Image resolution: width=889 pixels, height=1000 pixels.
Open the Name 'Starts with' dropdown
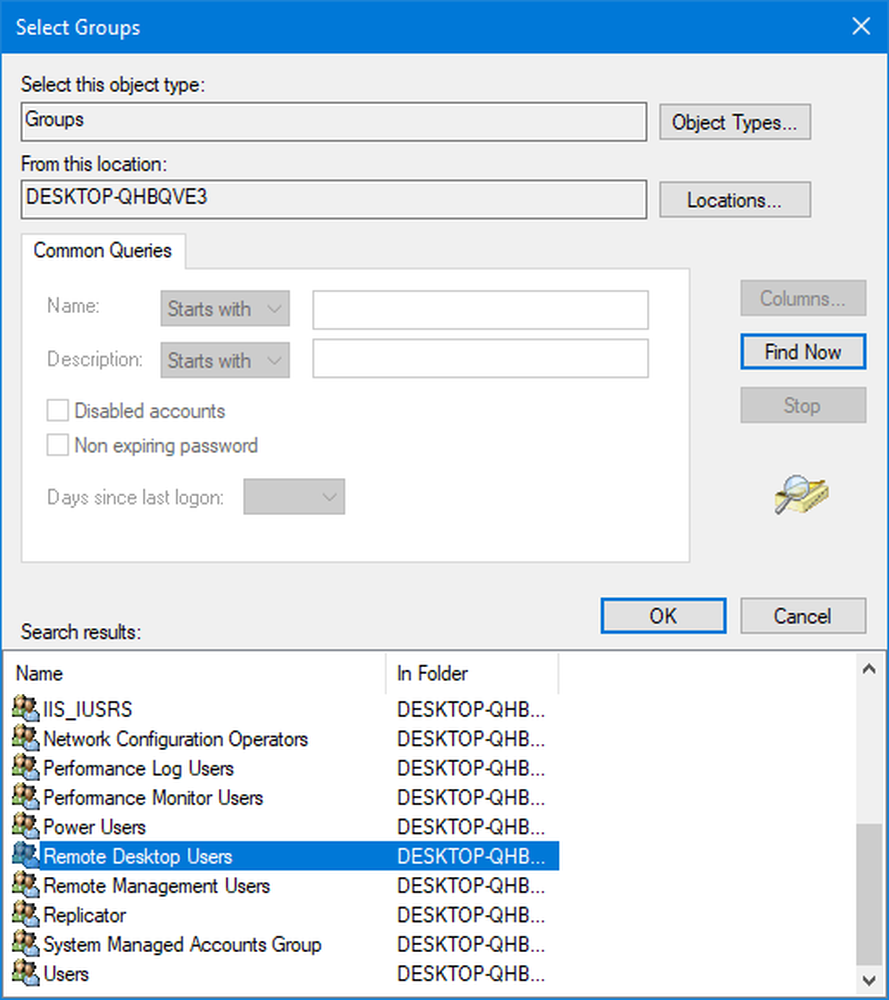click(x=225, y=309)
